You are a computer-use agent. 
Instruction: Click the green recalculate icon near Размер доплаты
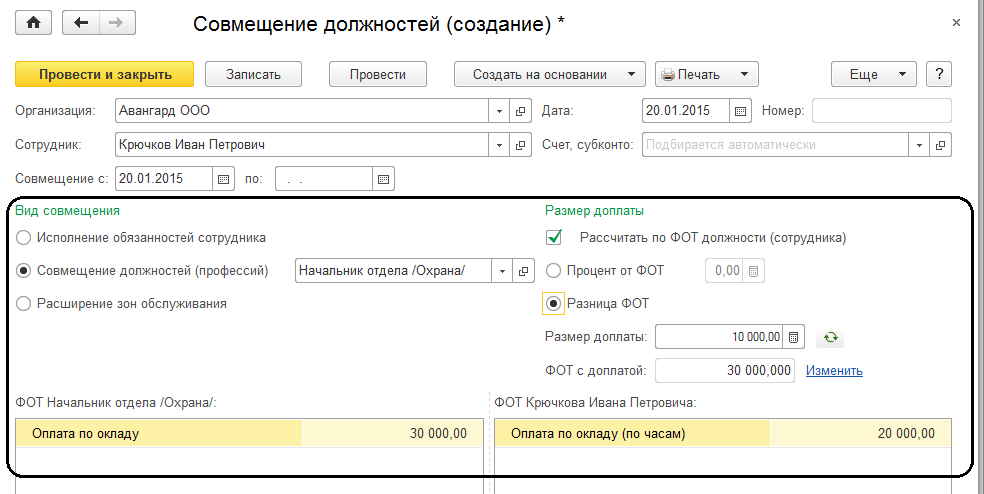[x=830, y=337]
